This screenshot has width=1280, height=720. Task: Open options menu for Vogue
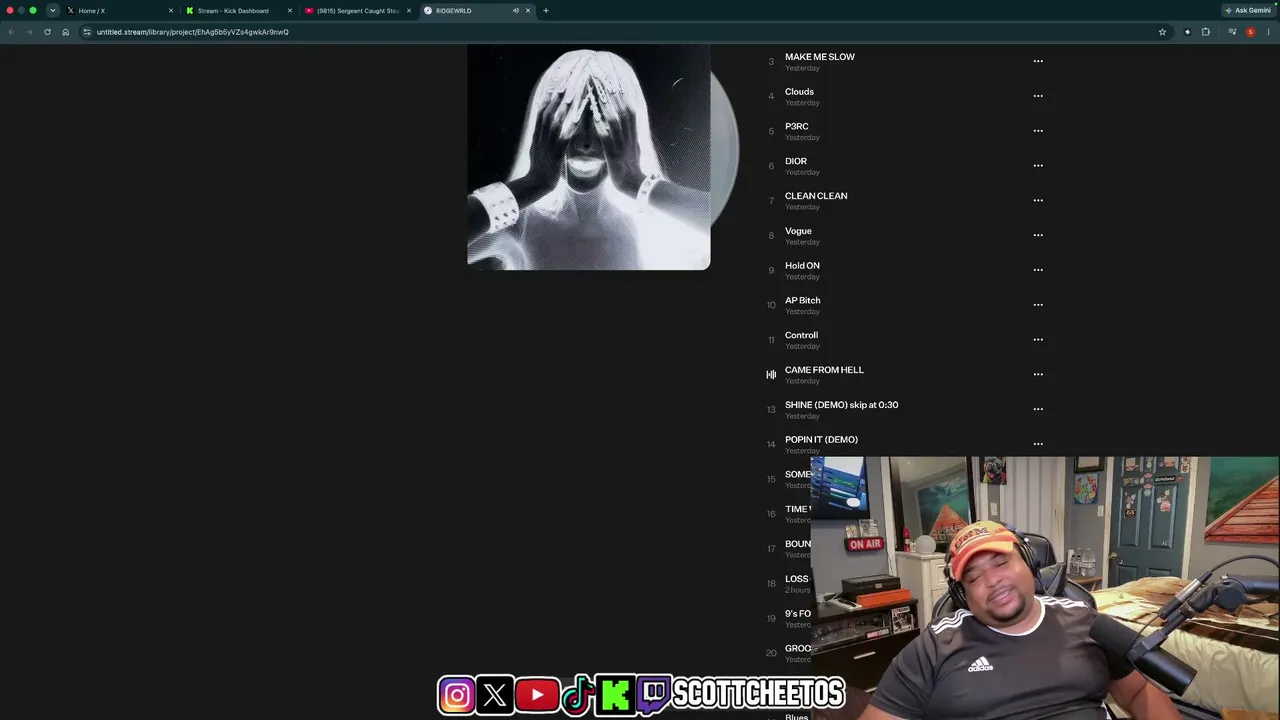click(x=1038, y=235)
